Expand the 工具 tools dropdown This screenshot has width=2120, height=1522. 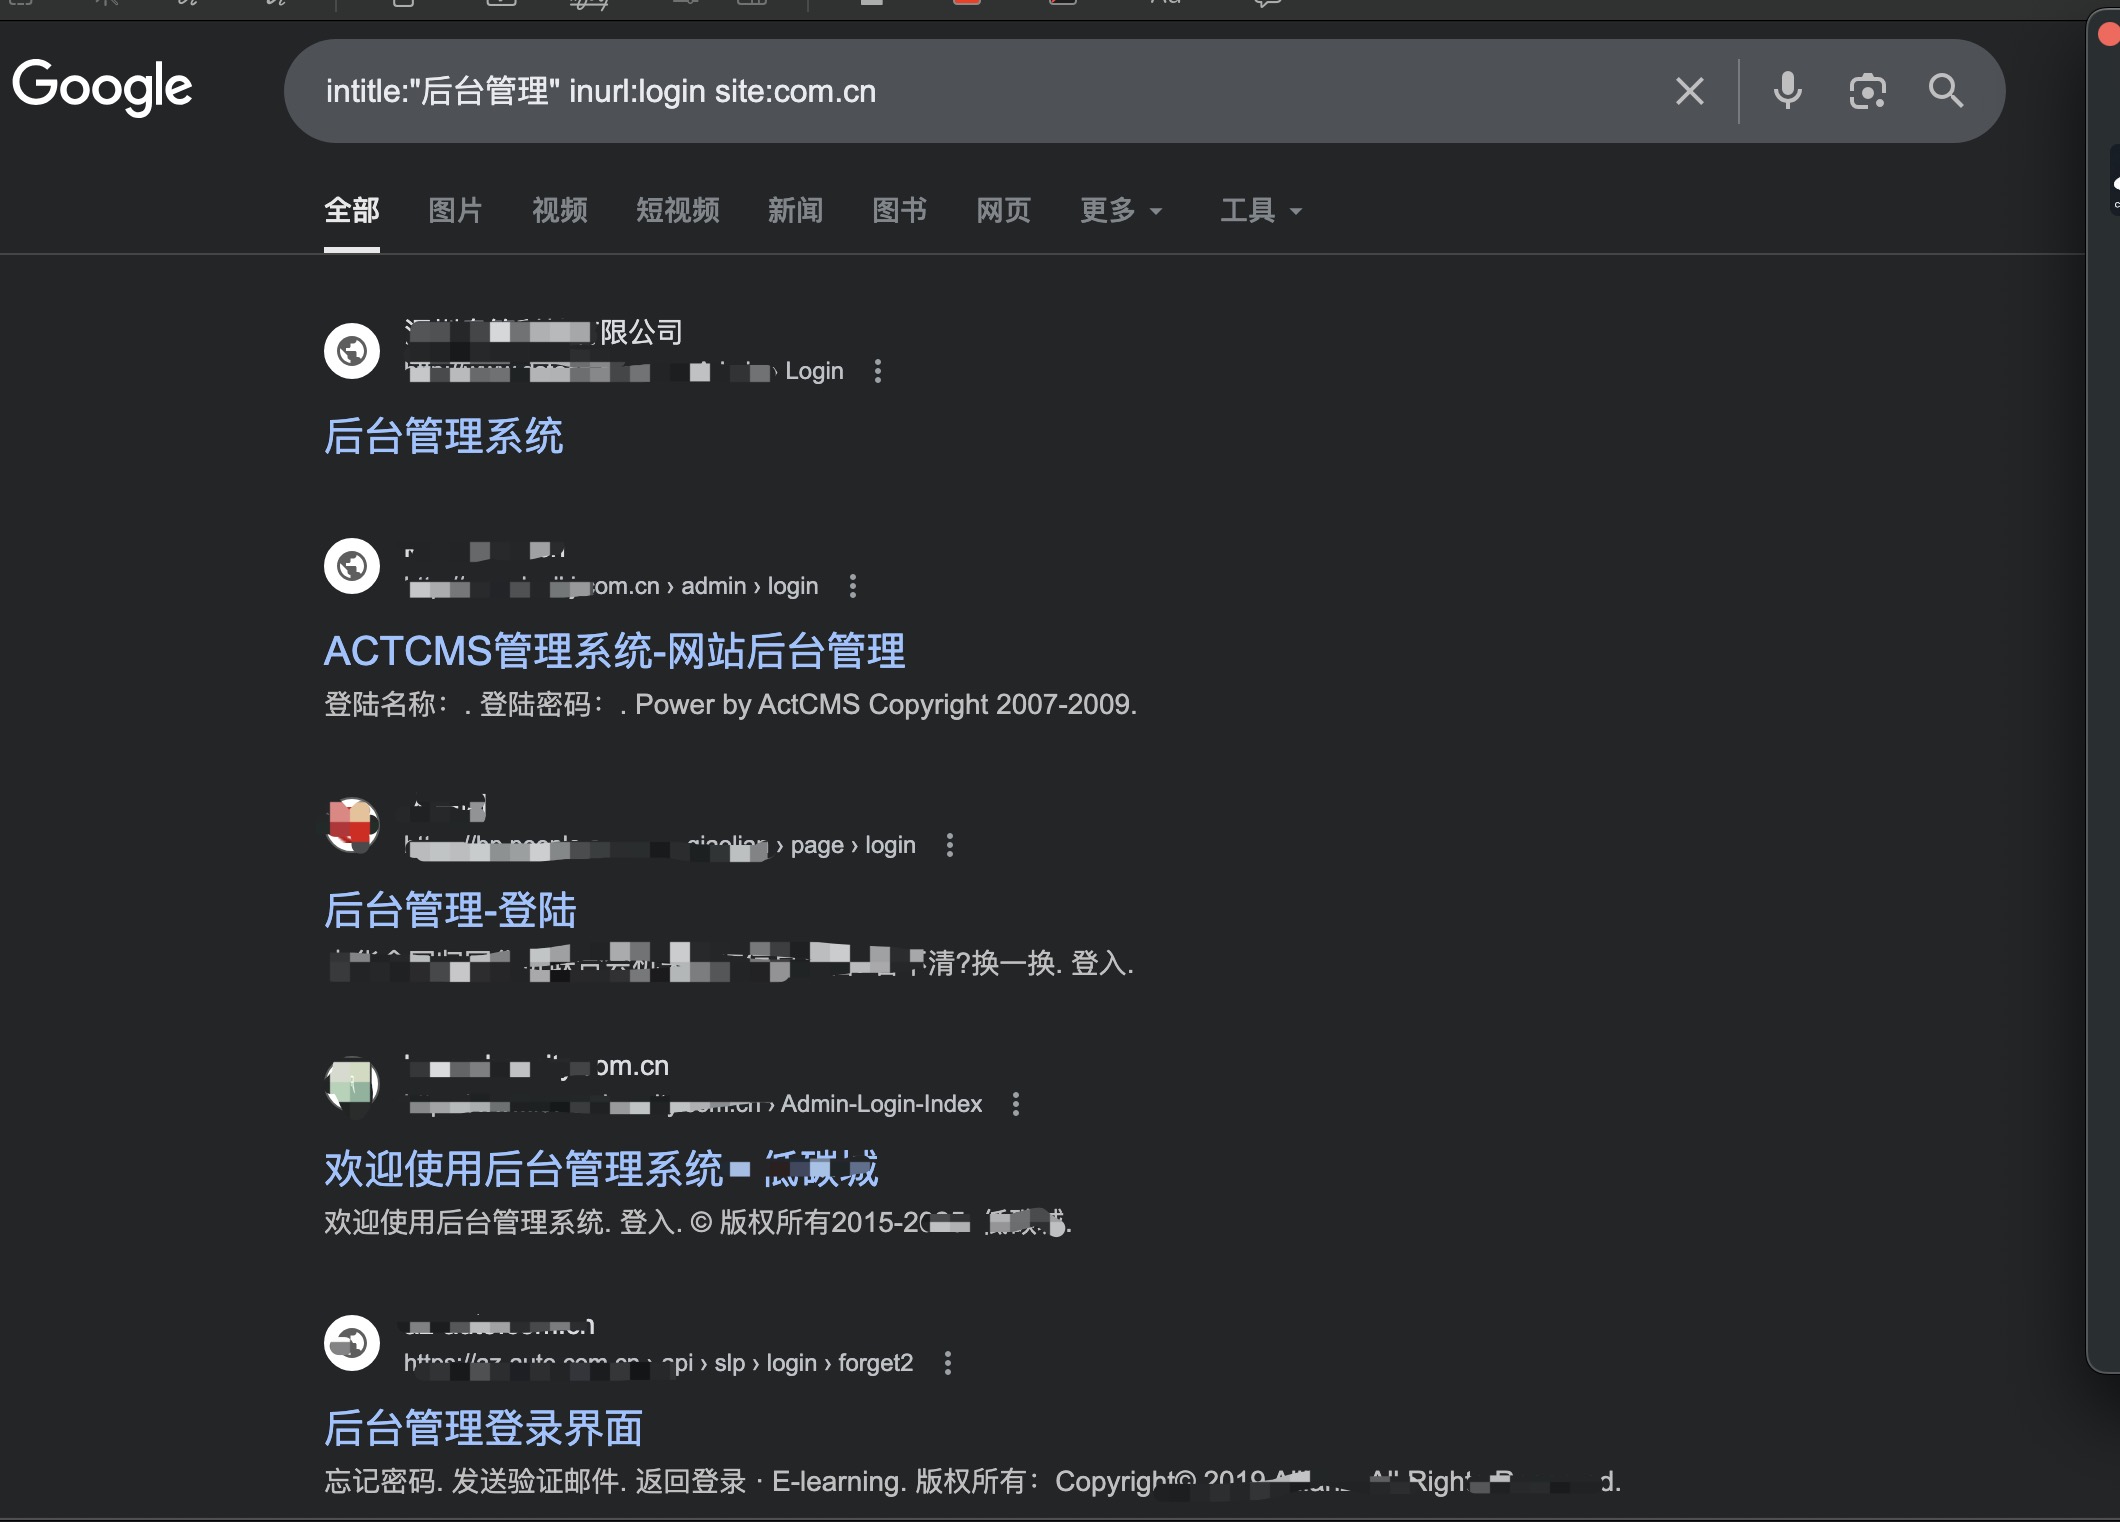[x=1260, y=210]
